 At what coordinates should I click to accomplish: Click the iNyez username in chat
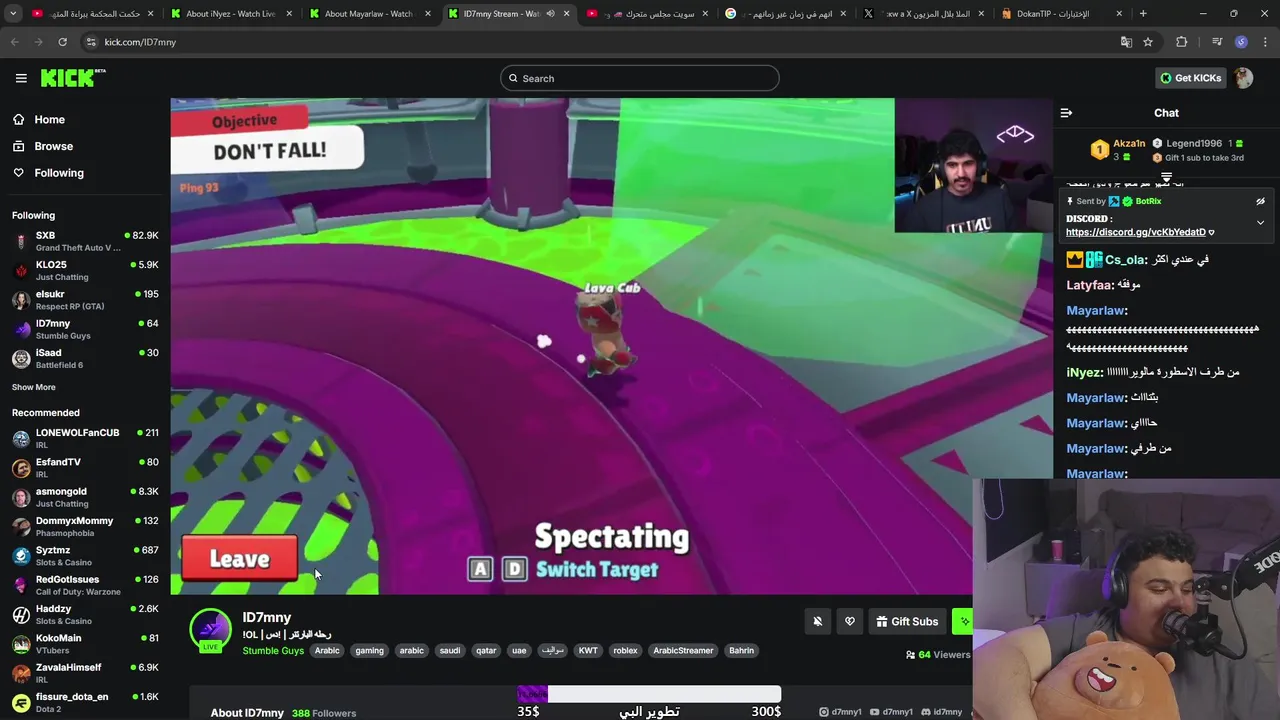tap(1085, 372)
